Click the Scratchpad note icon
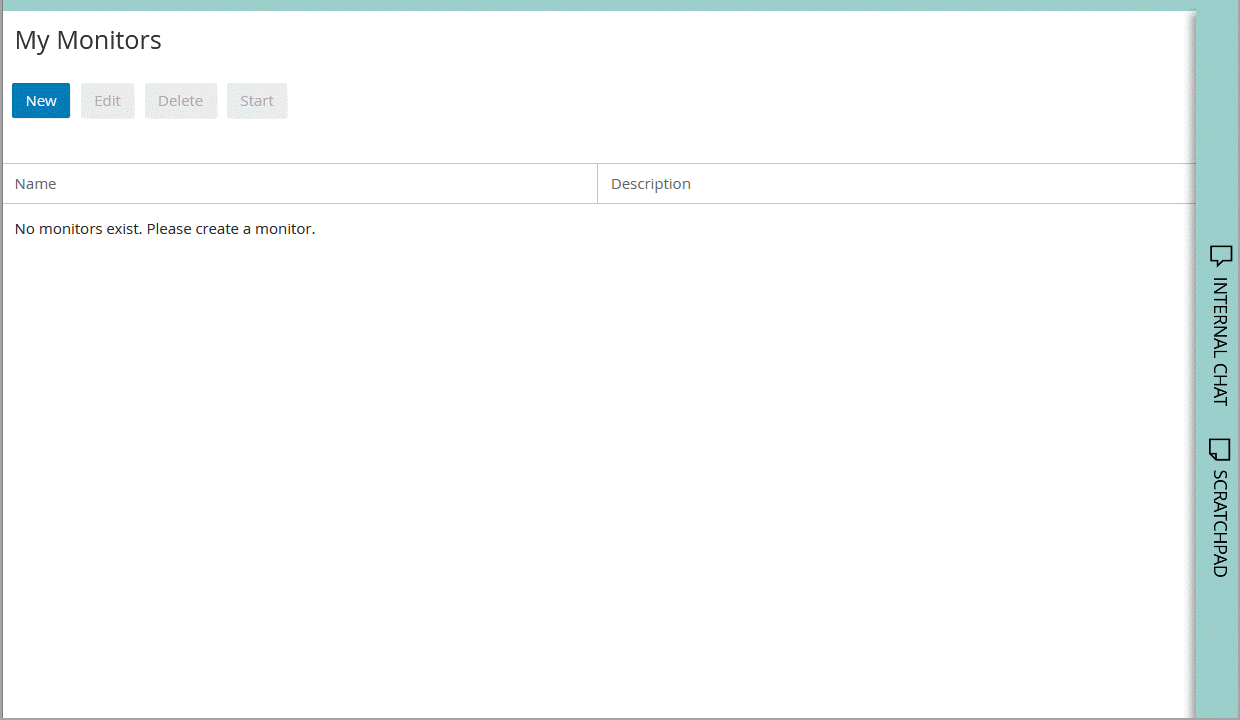Viewport: 1240px width, 720px height. point(1220,449)
